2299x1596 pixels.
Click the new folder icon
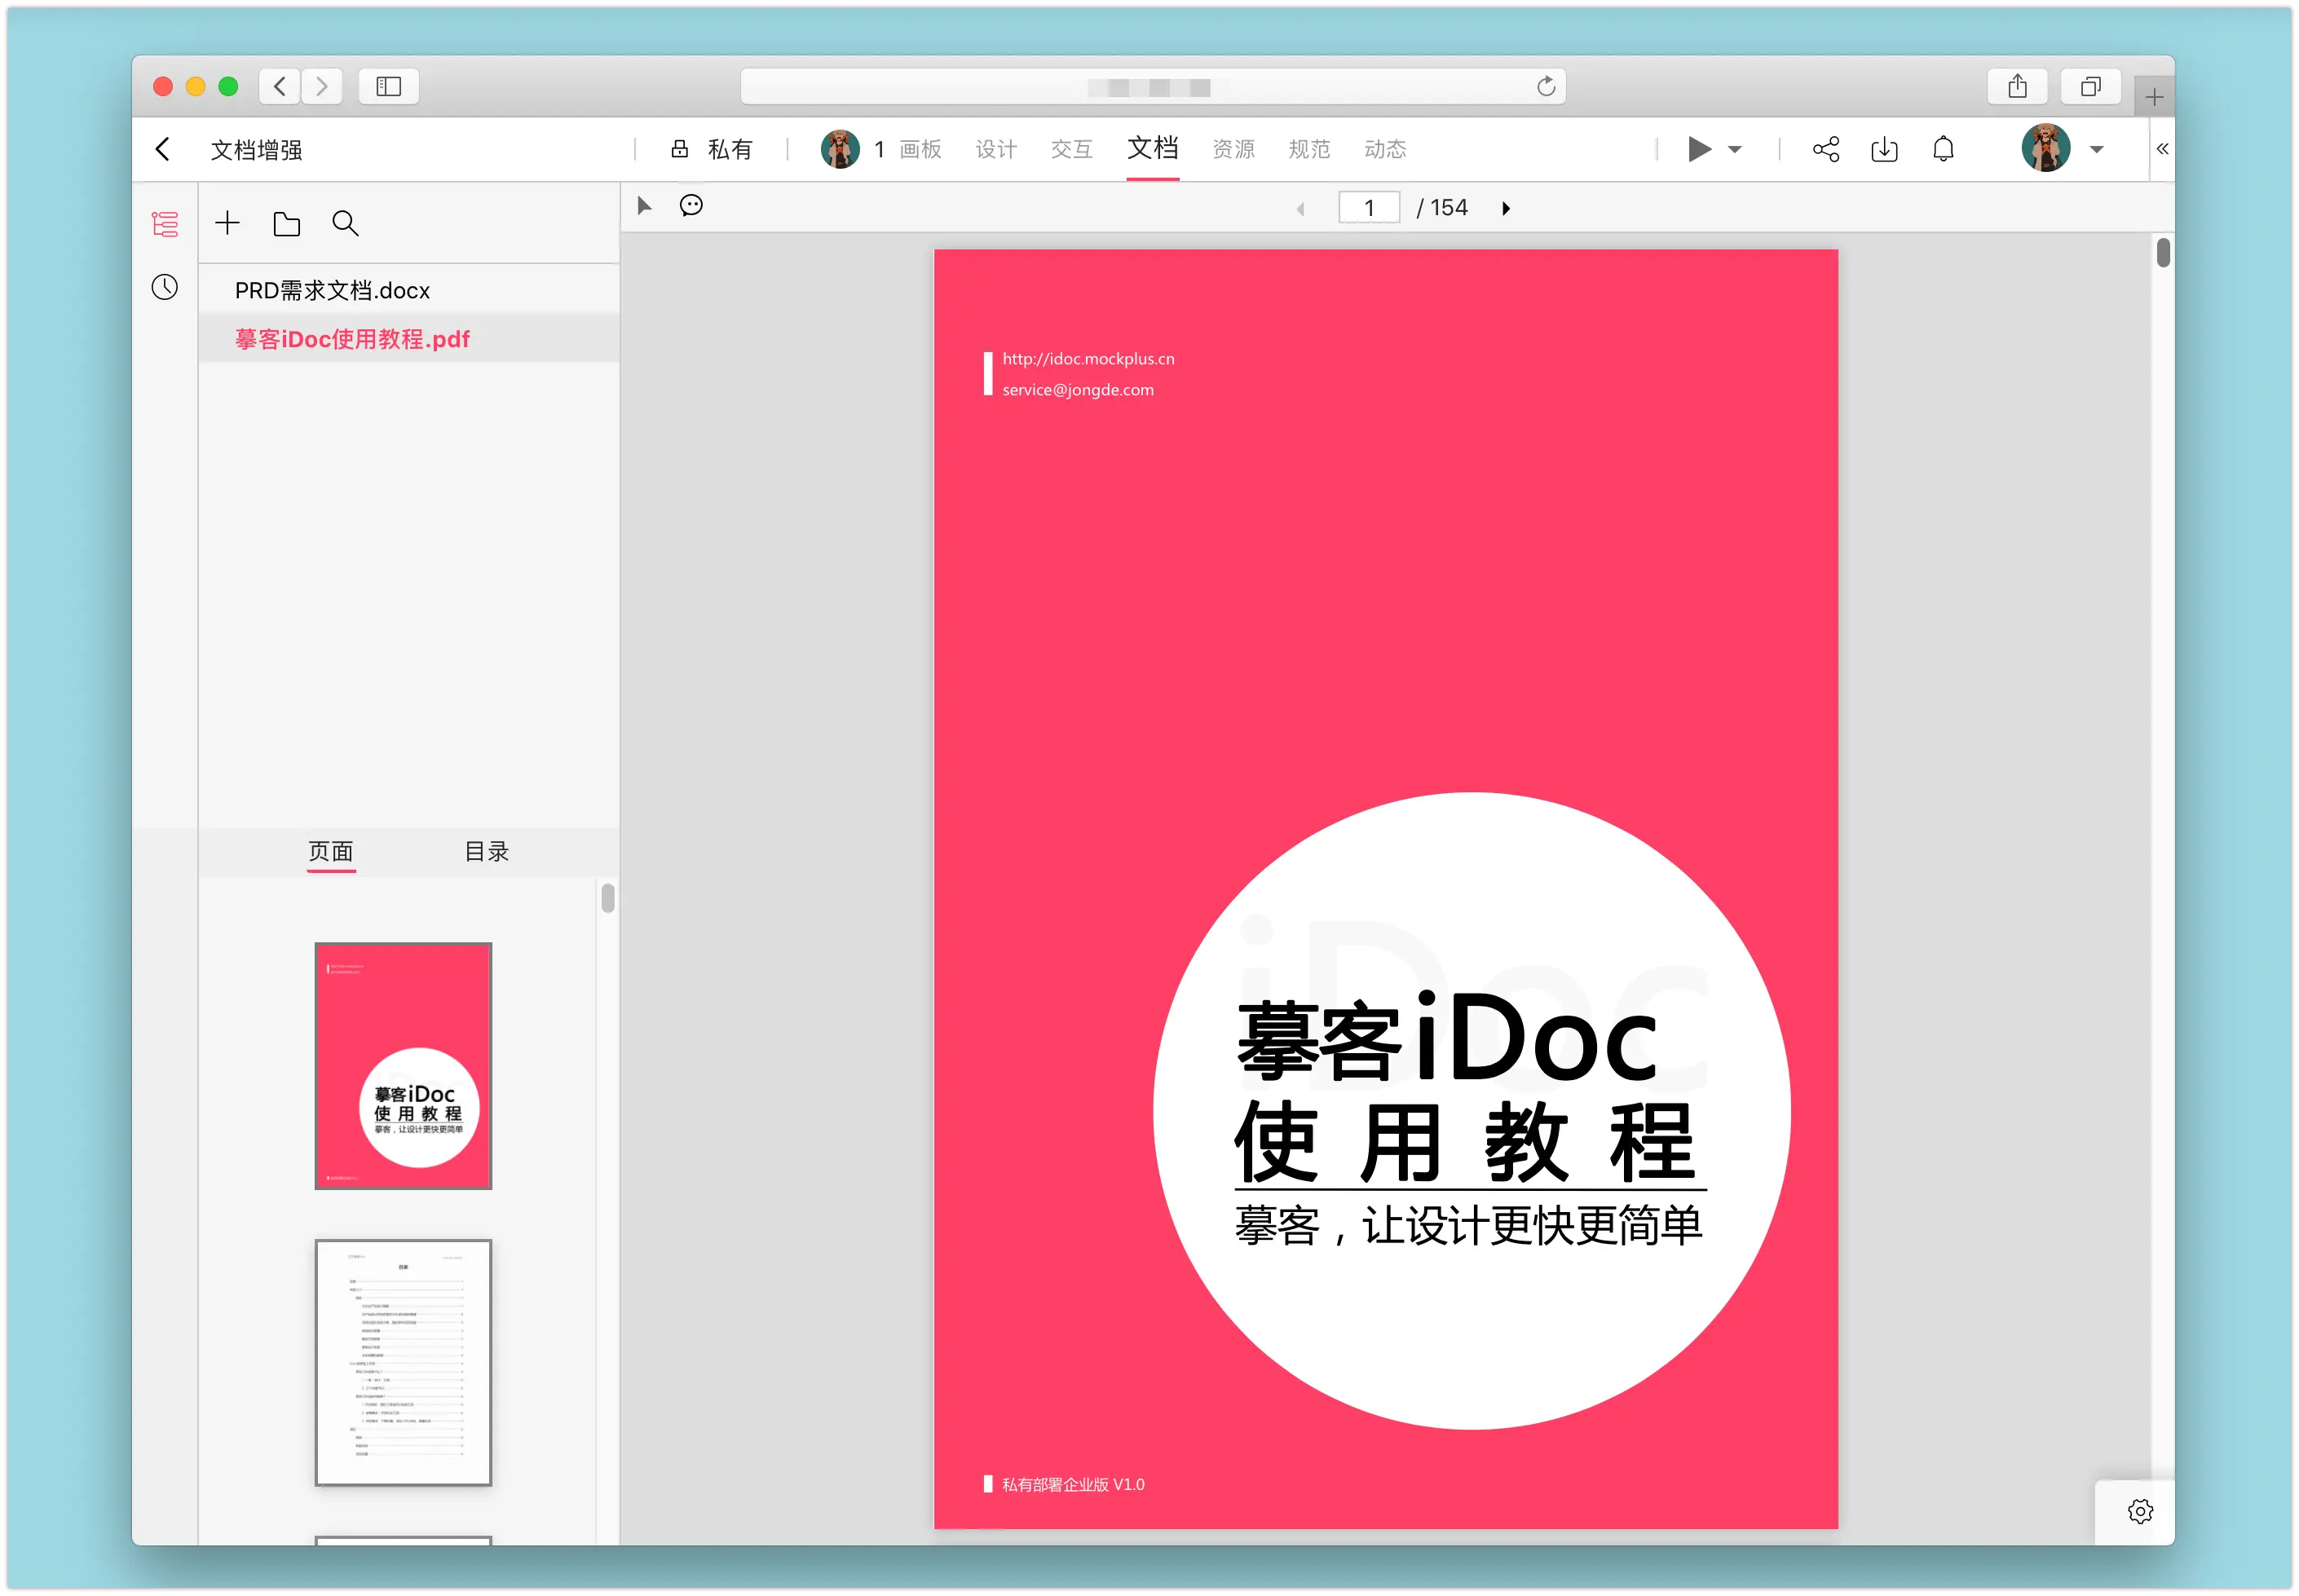click(x=286, y=224)
